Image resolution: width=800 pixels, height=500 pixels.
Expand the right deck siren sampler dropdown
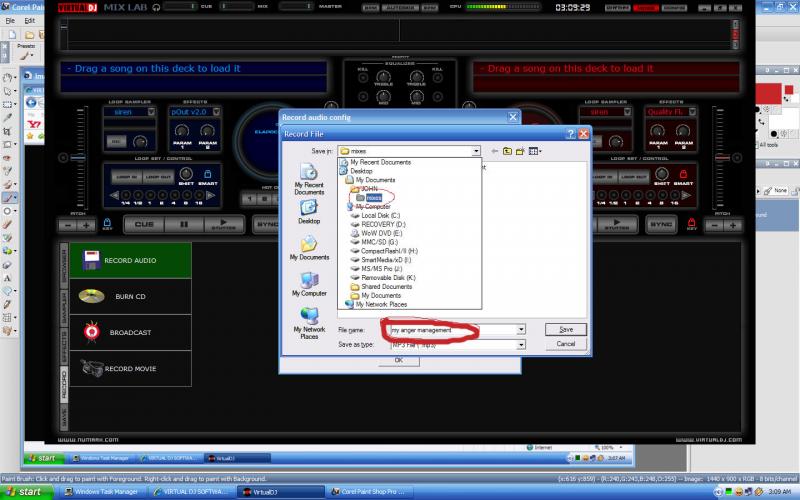627,112
